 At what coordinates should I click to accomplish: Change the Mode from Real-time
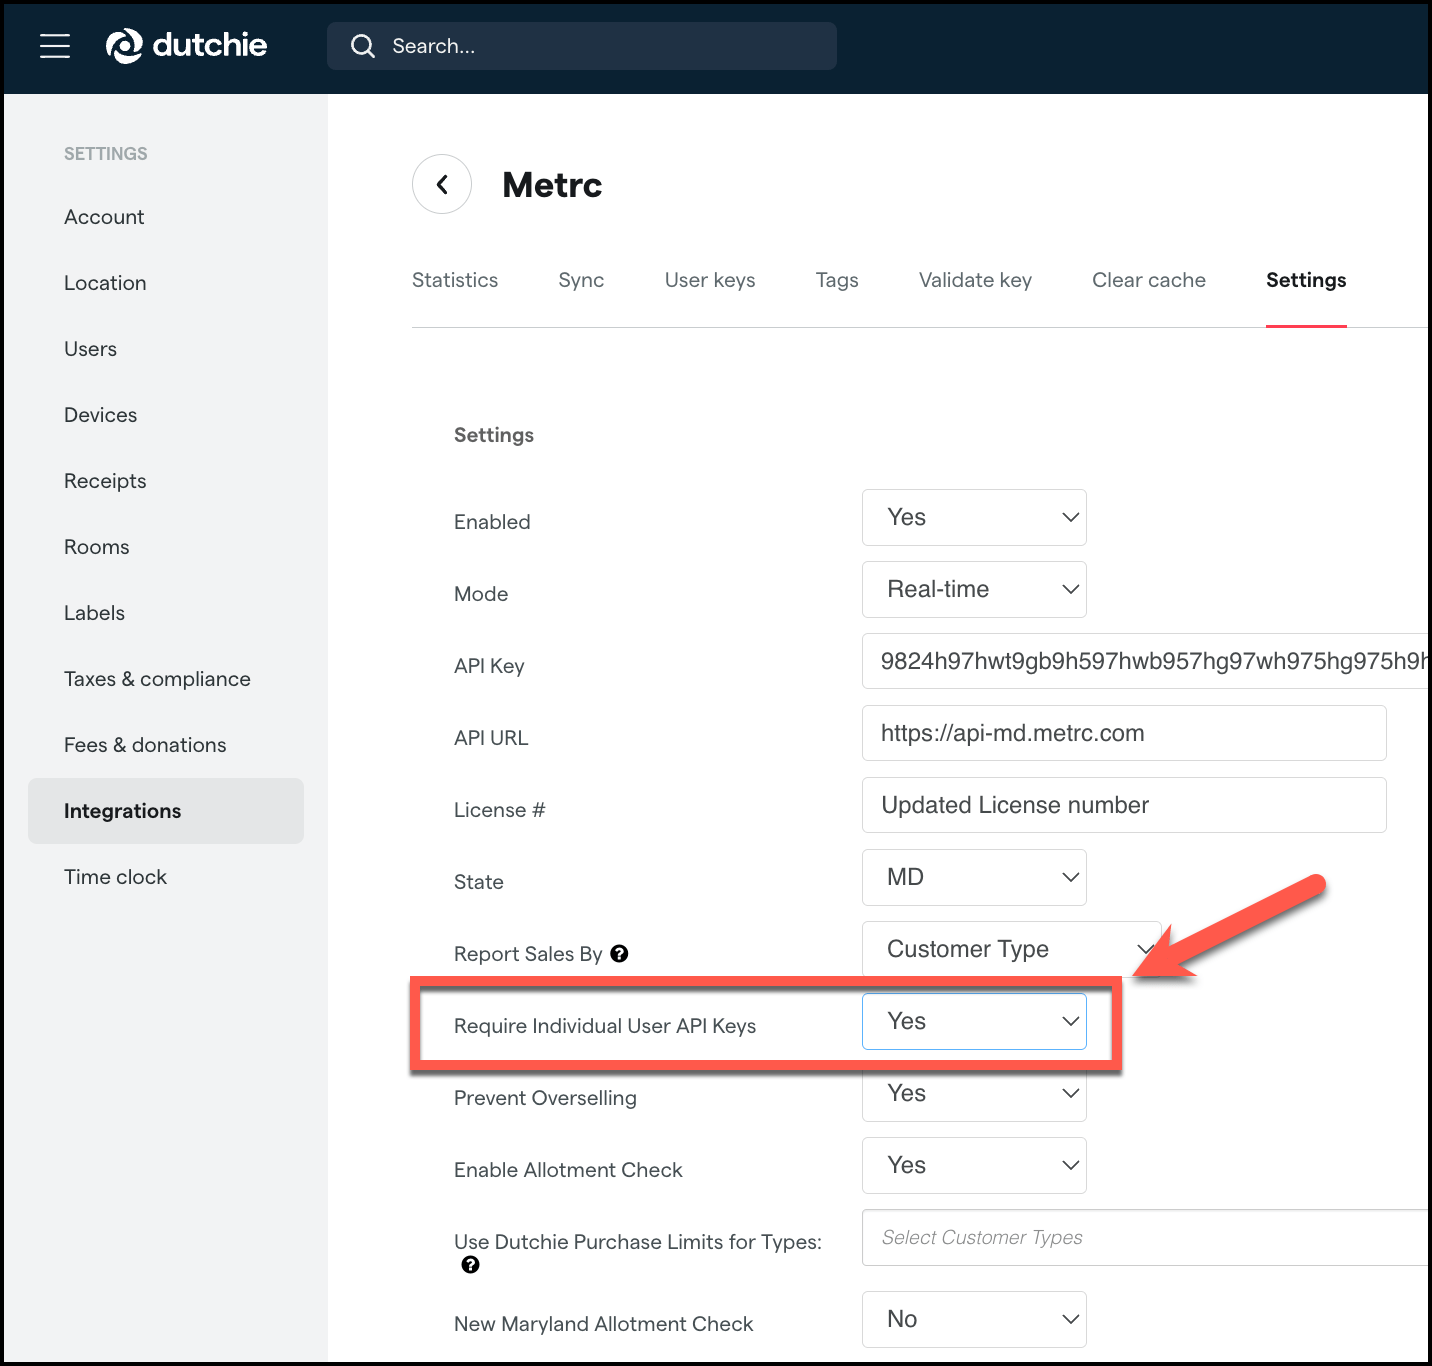click(x=973, y=589)
